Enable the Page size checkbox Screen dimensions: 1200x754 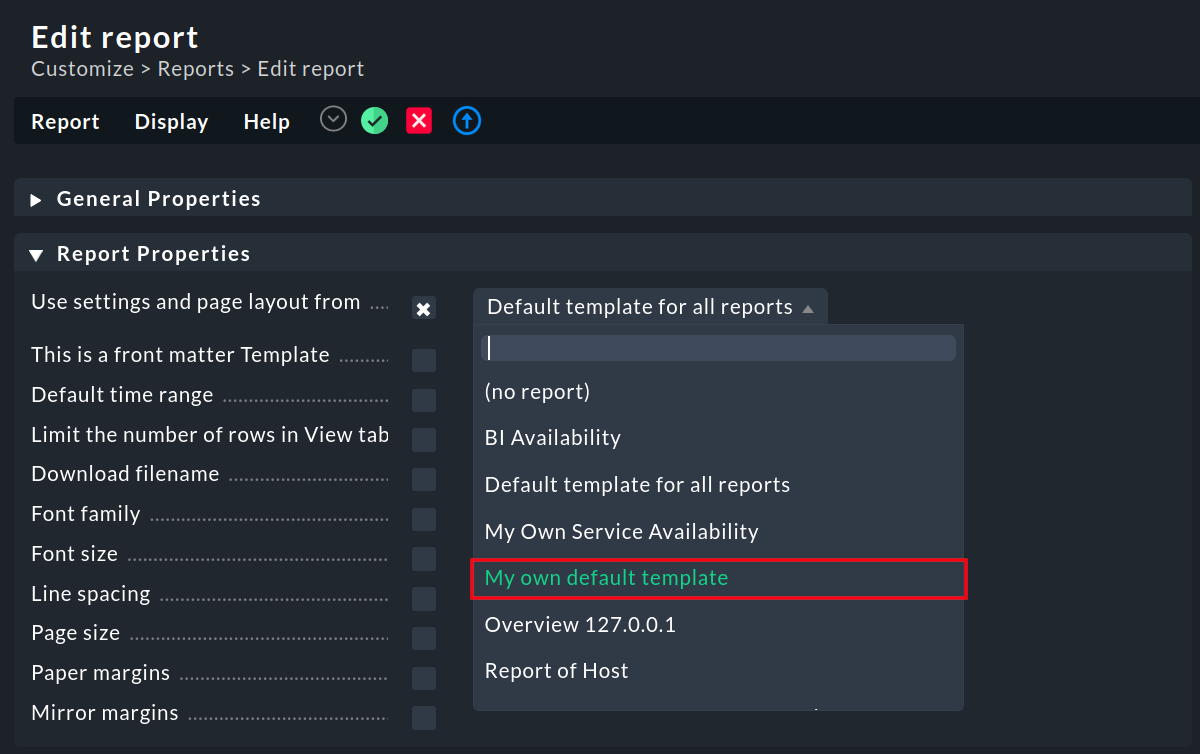pyautogui.click(x=423, y=638)
